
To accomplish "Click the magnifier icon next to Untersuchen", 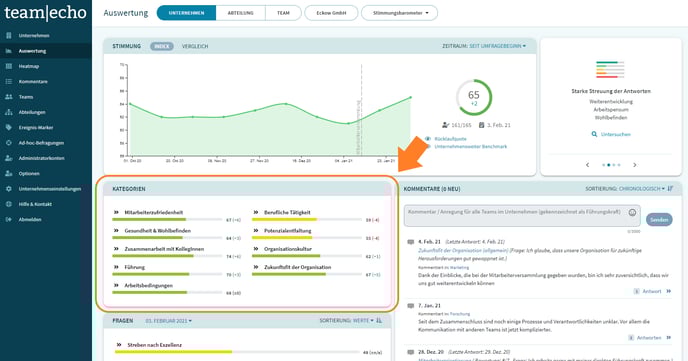I will pos(594,134).
